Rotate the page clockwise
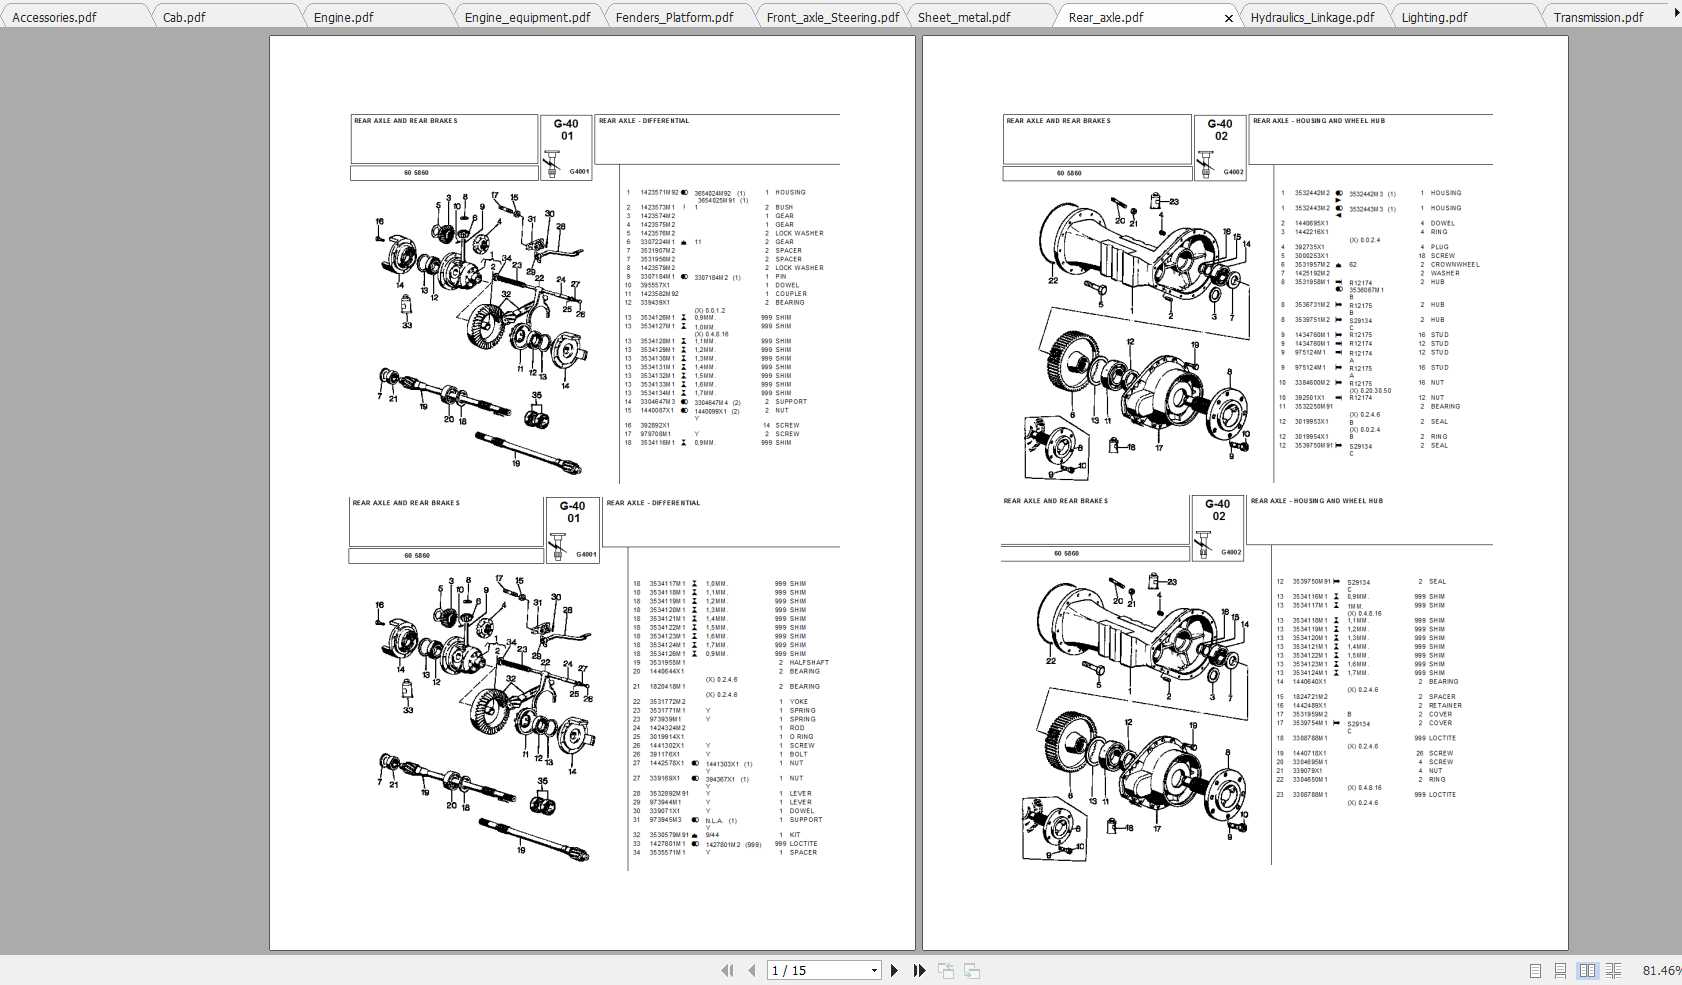Screen dimensions: 1682x985 point(971,970)
